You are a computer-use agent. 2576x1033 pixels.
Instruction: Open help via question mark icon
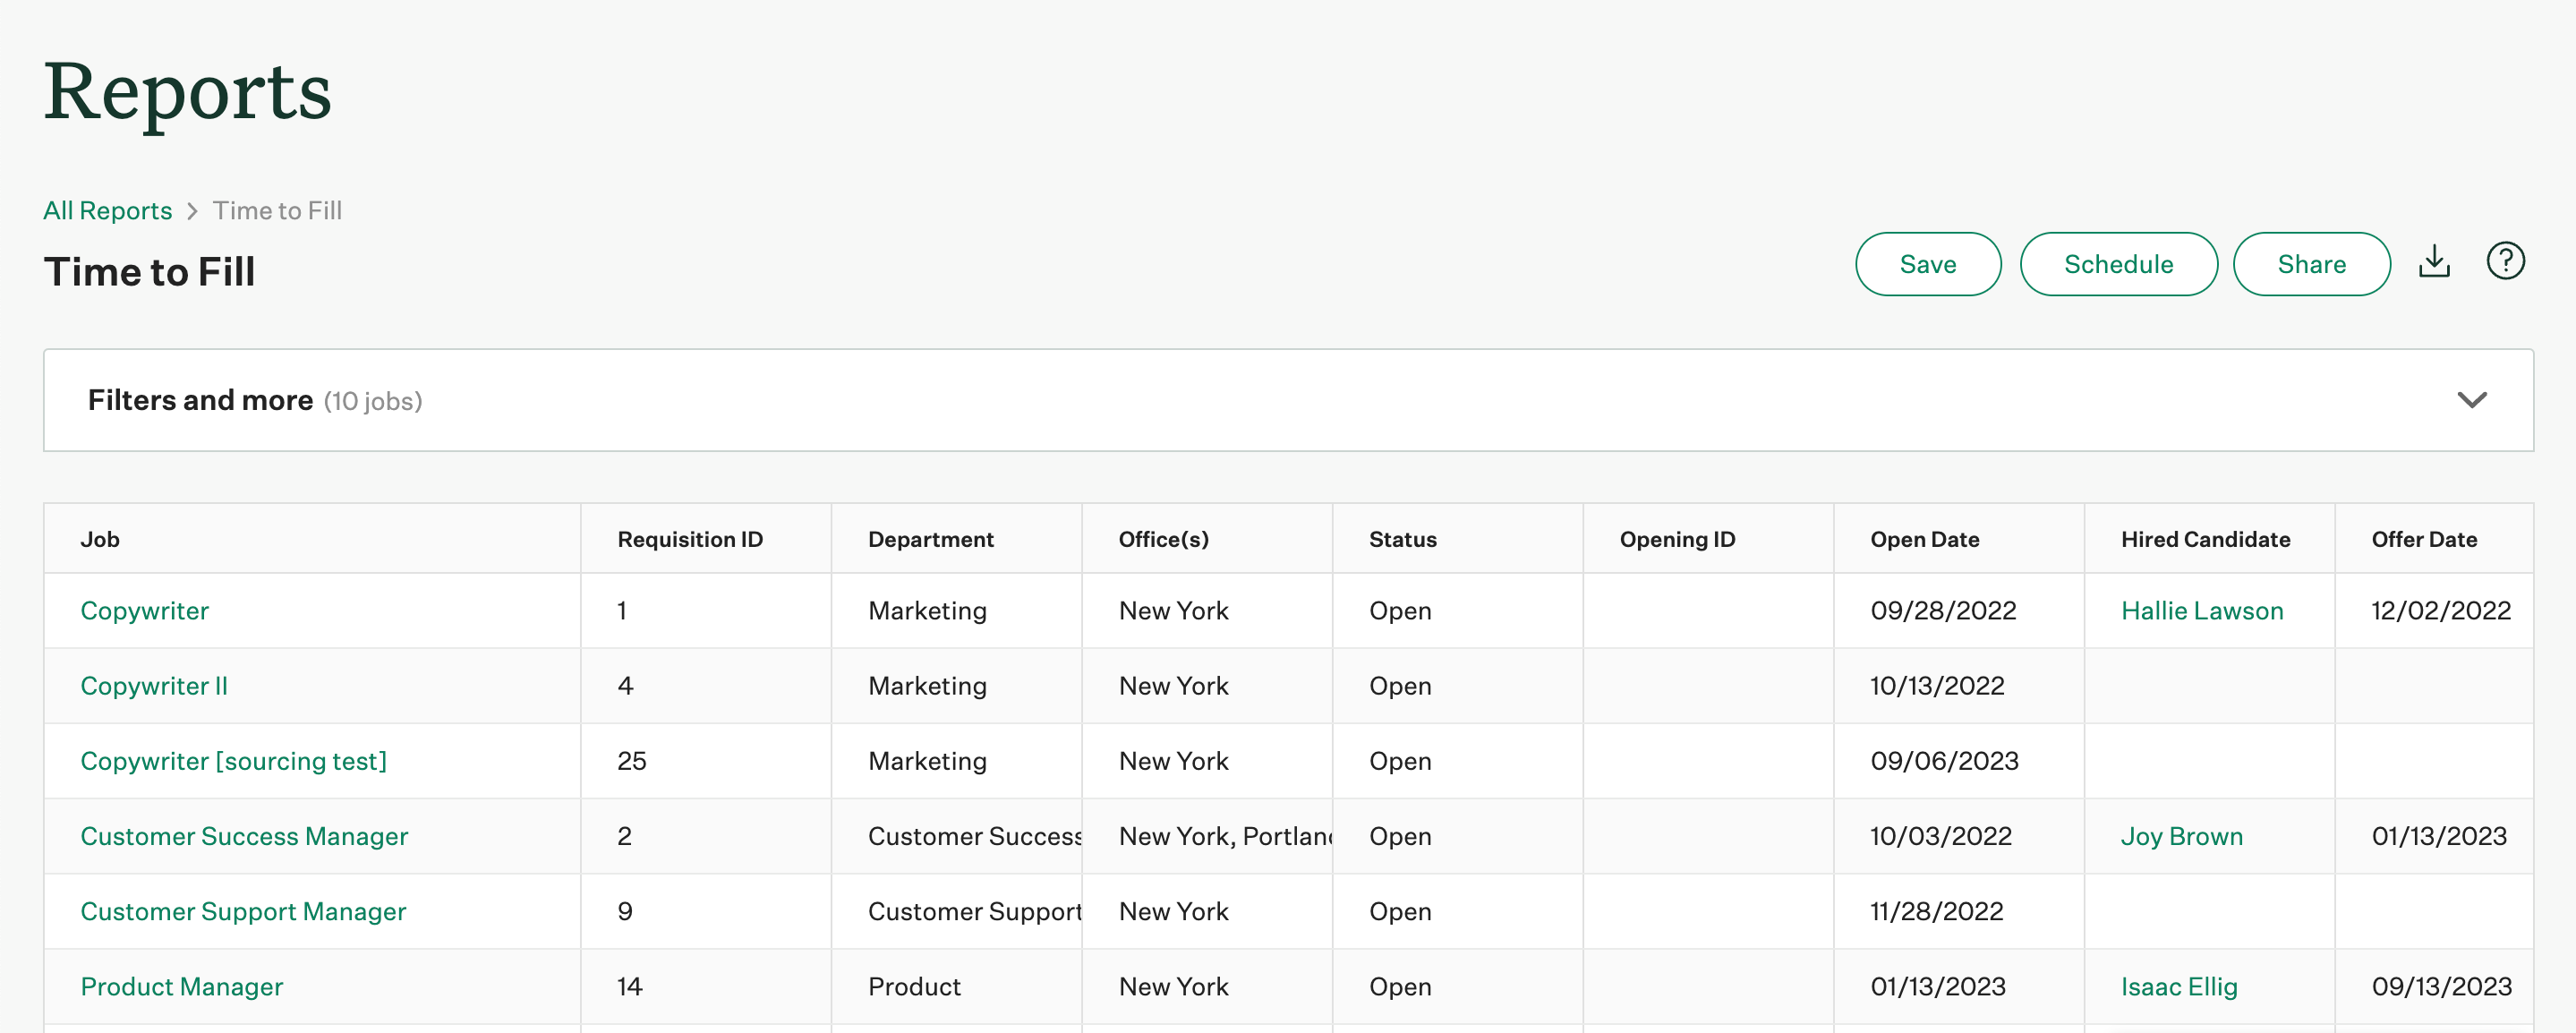point(2505,262)
